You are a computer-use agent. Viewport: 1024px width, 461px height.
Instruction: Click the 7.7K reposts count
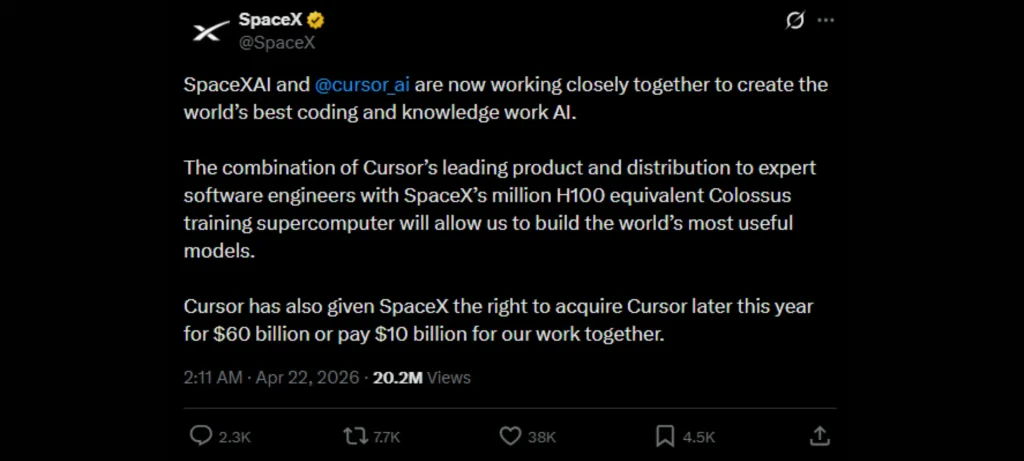(387, 437)
